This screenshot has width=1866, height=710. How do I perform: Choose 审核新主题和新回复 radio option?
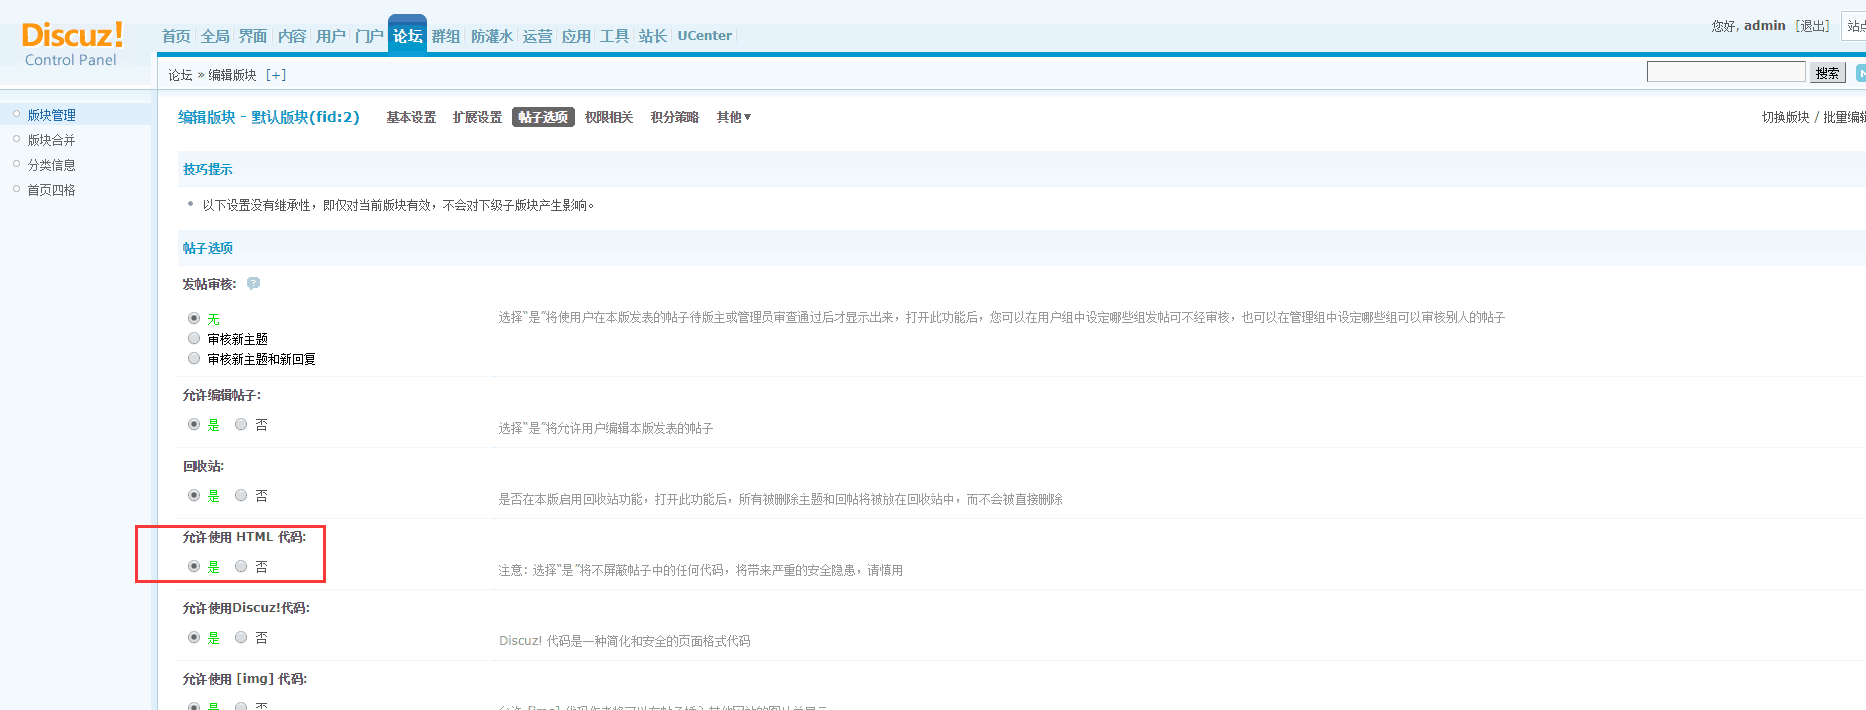(194, 358)
